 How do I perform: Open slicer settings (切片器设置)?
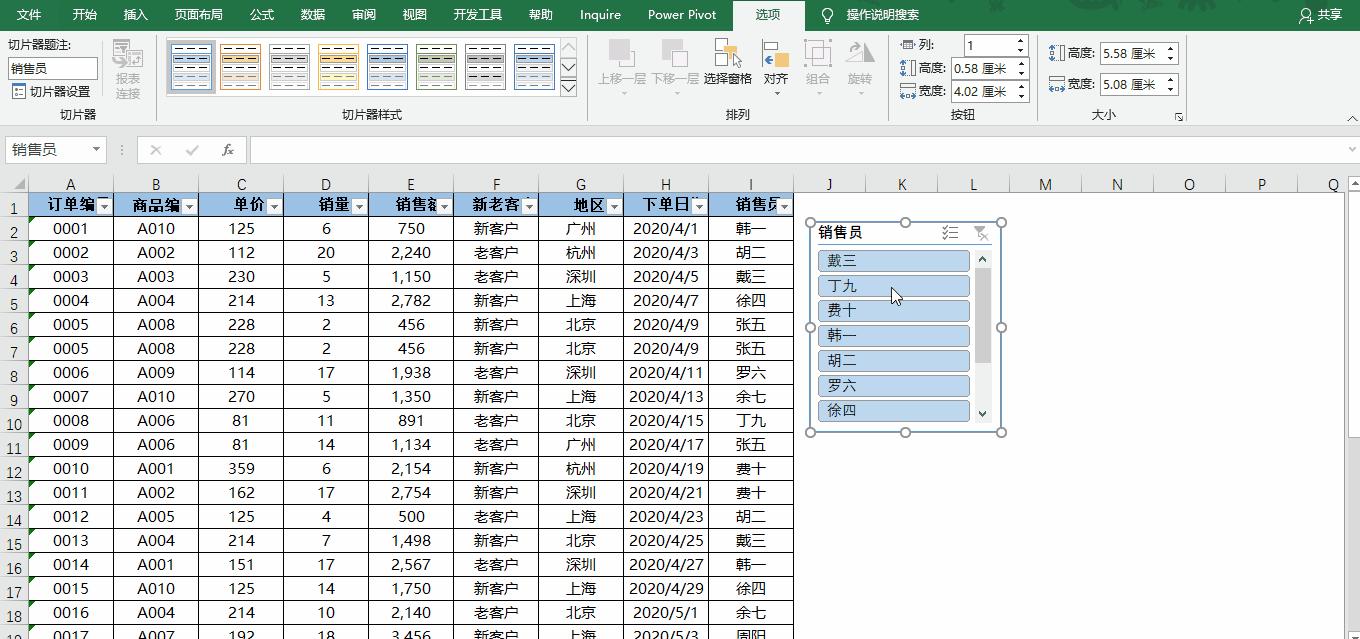(x=52, y=91)
